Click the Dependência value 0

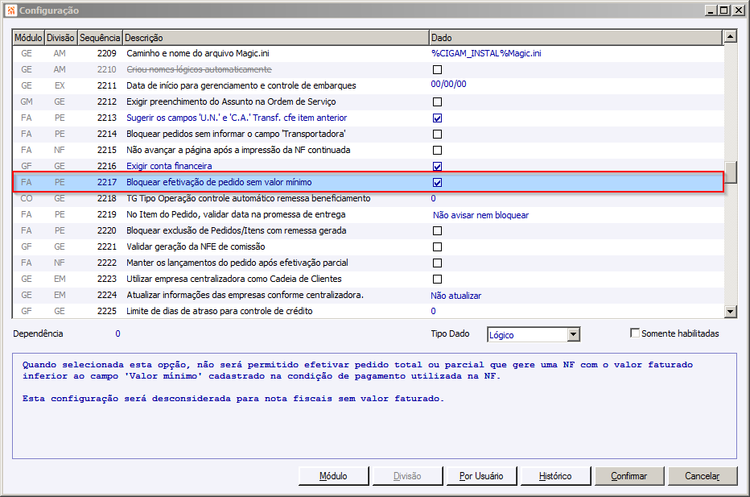tap(118, 334)
